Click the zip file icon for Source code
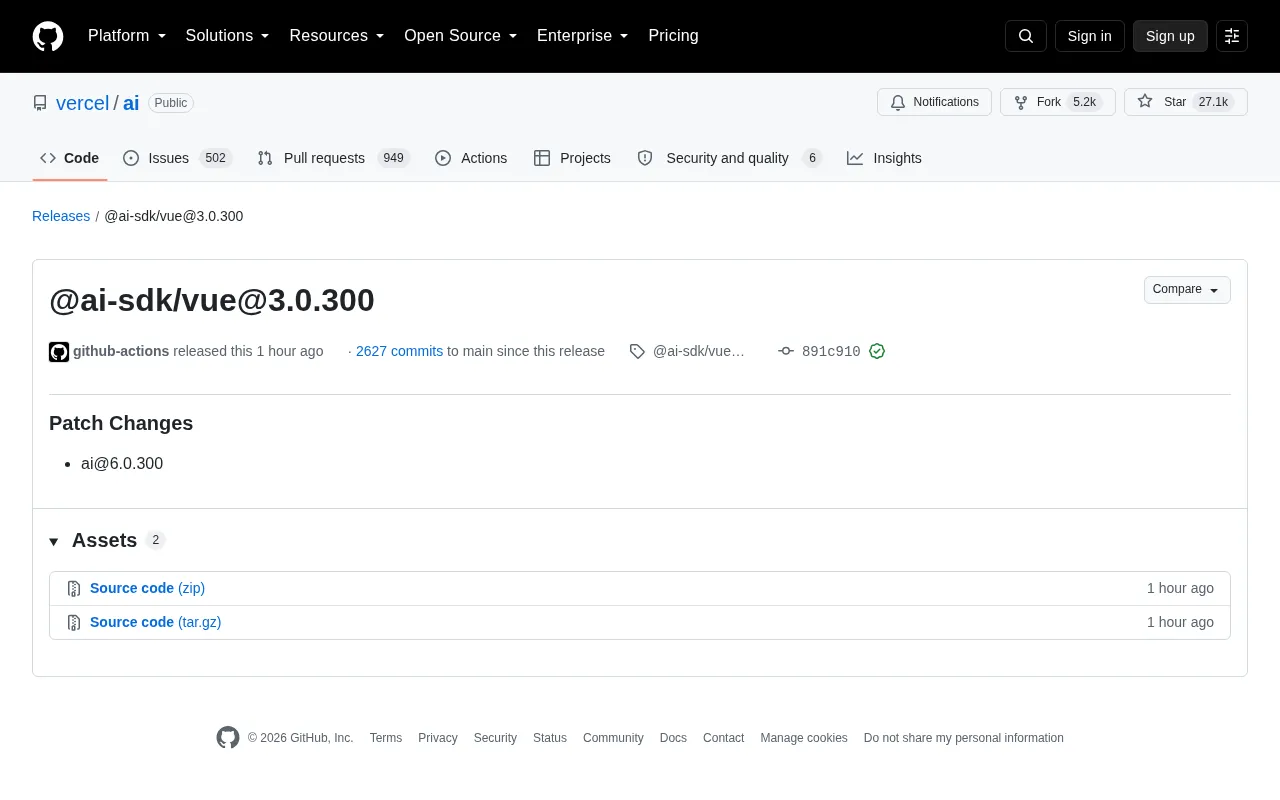Image resolution: width=1280 pixels, height=800 pixels. pyautogui.click(x=74, y=589)
